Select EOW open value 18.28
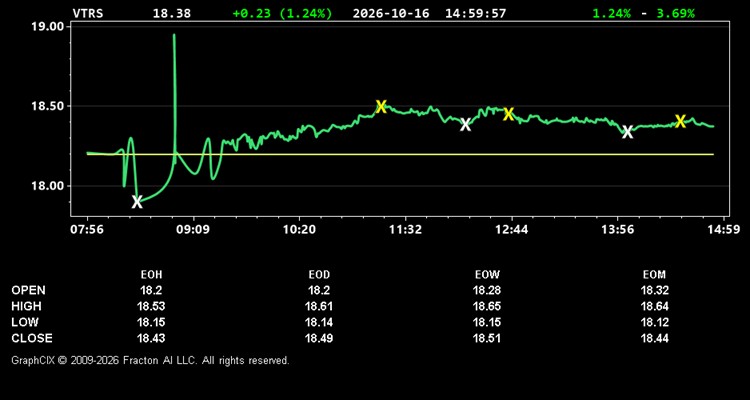Screen dimensions: 750x400 click(487, 290)
